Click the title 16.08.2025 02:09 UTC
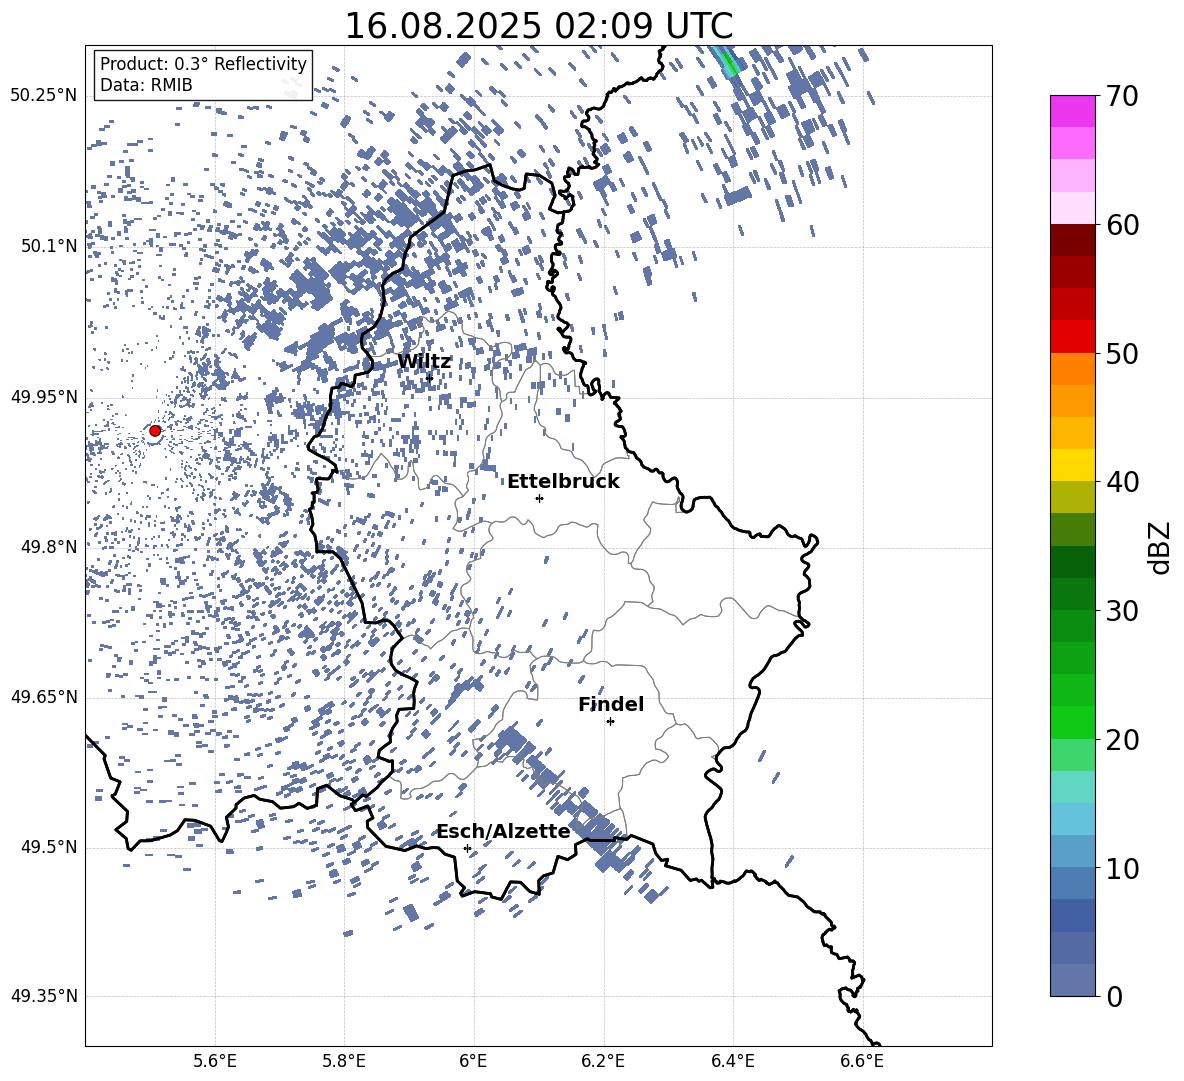Image resolution: width=1184 pixels, height=1081 pixels. point(538,26)
